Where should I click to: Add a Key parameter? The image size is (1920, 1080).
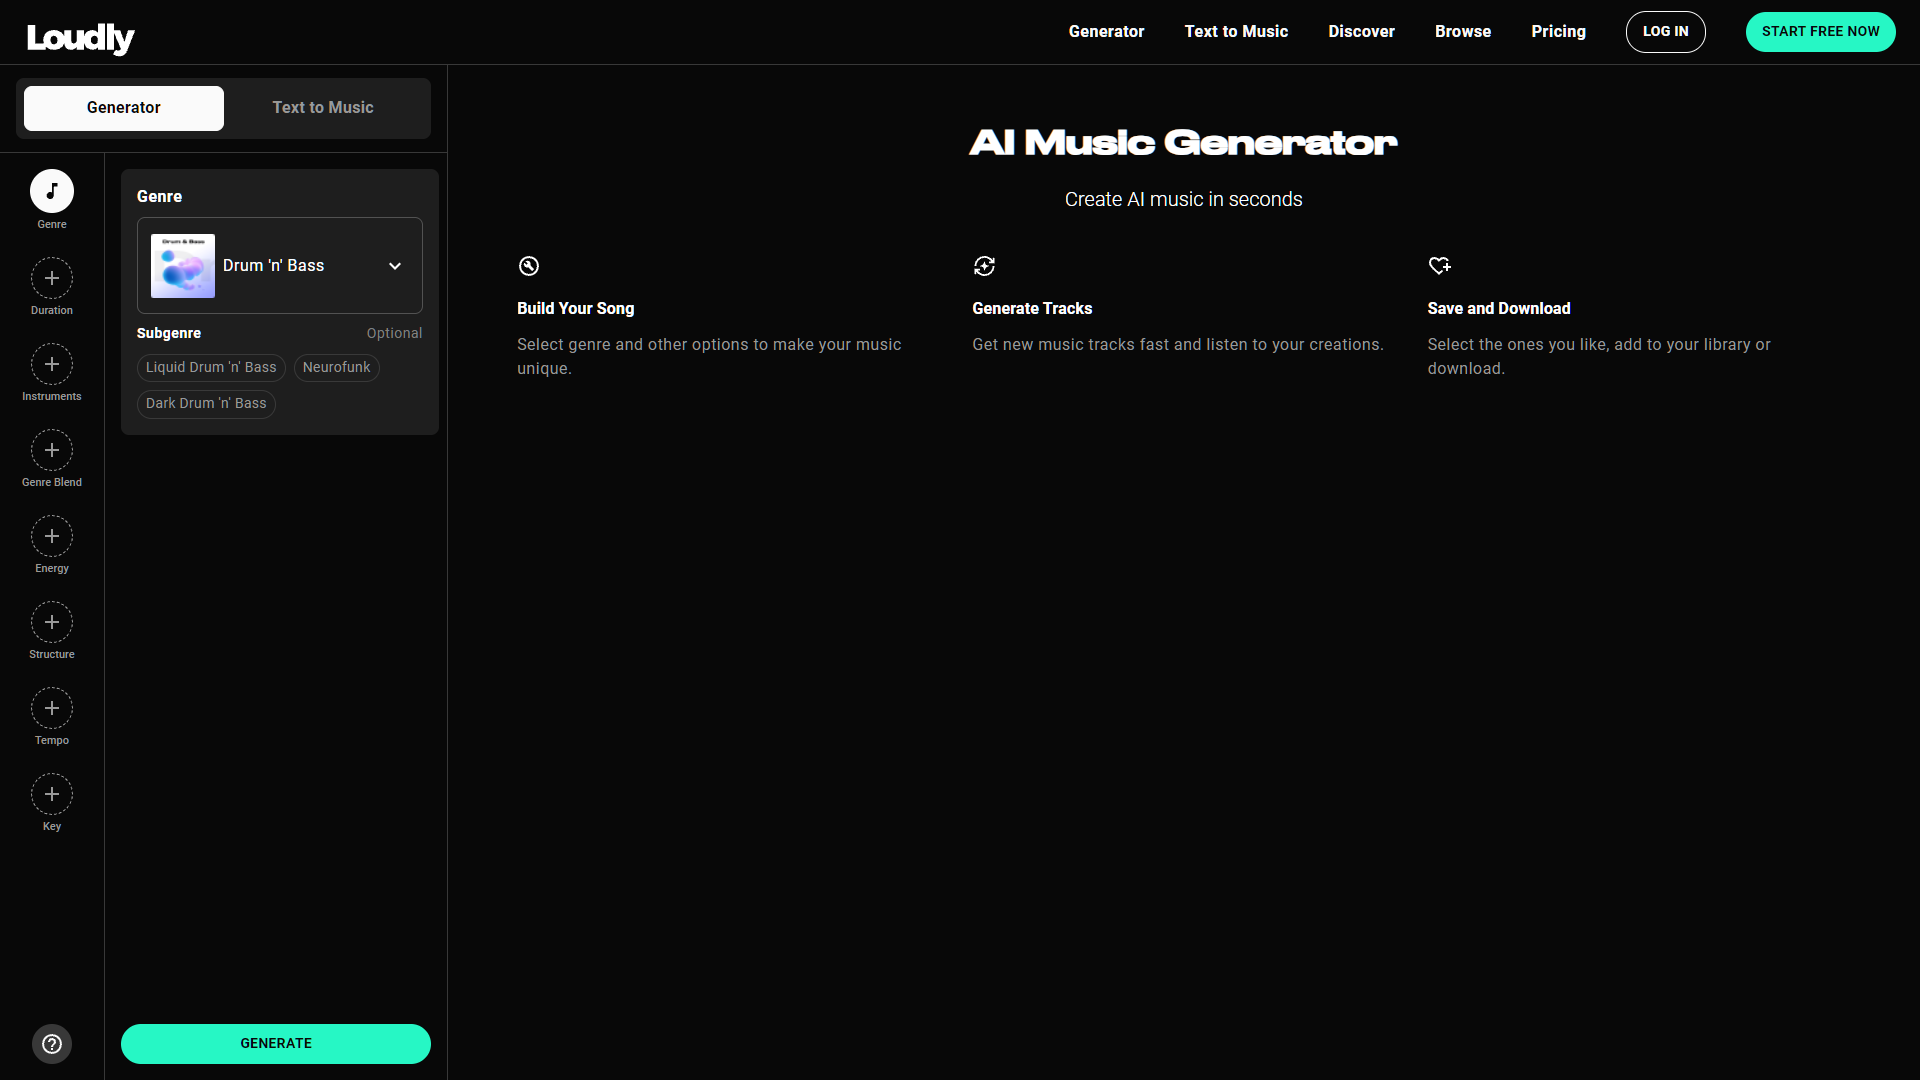(x=52, y=794)
